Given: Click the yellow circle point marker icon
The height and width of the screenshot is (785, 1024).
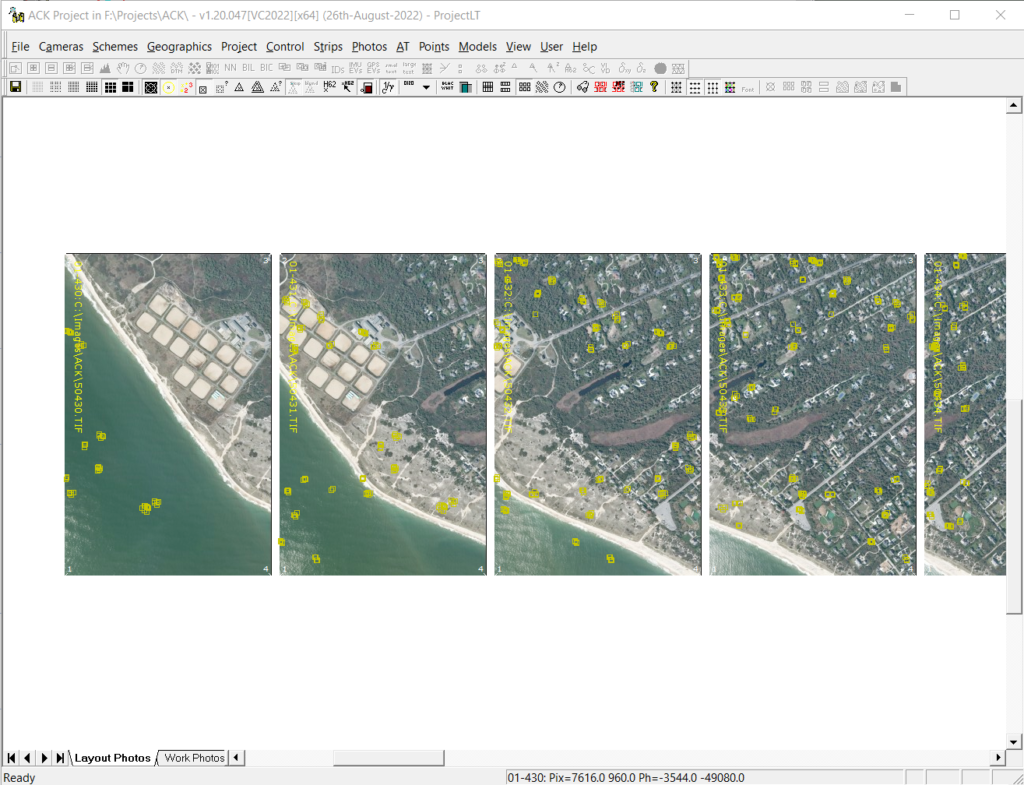Looking at the screenshot, I should click(x=168, y=88).
